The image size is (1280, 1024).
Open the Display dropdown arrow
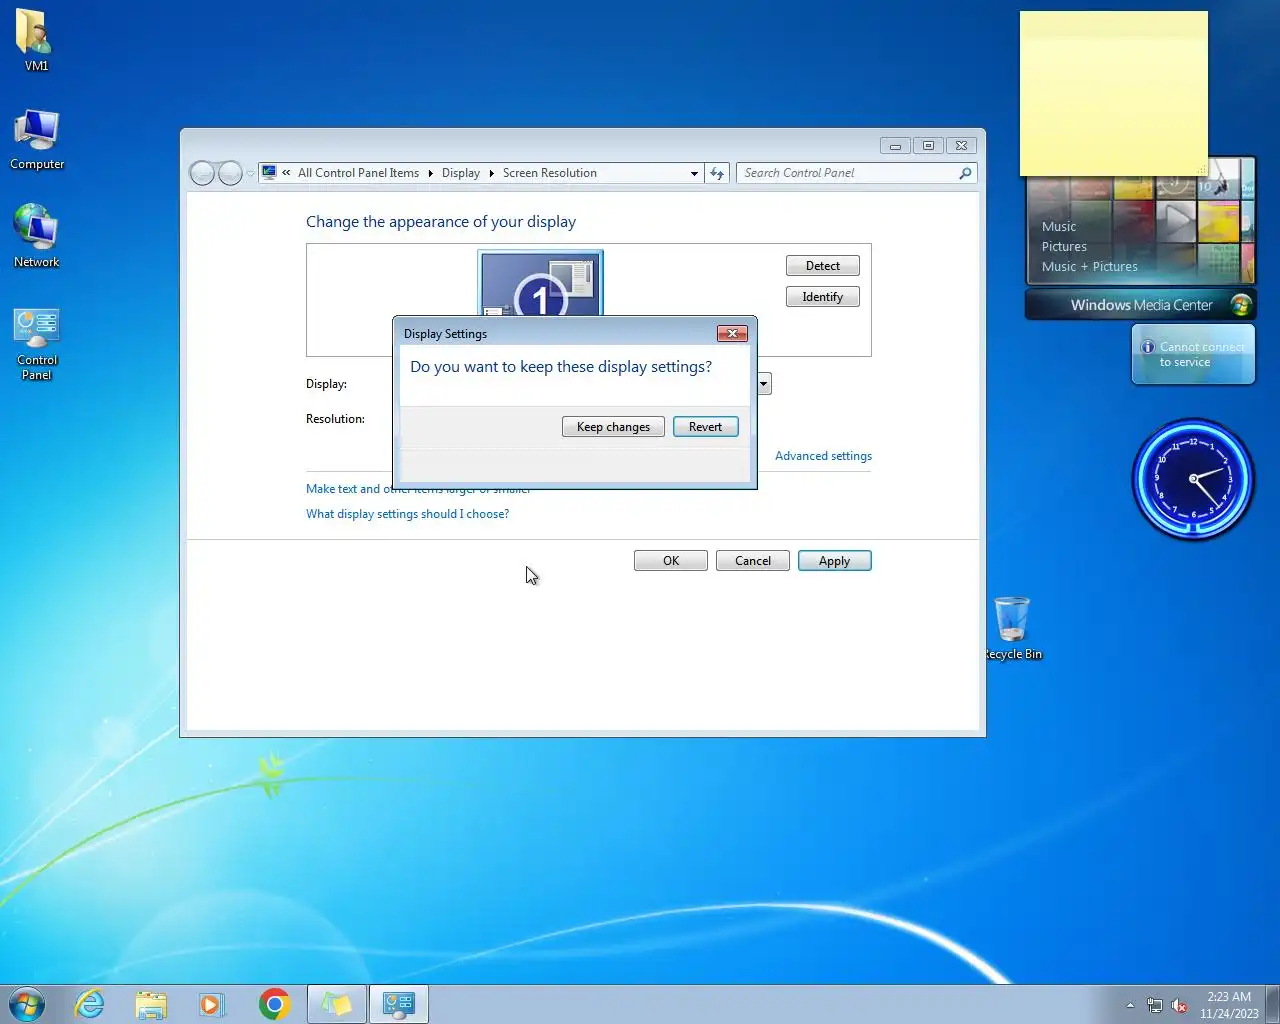[x=764, y=384]
